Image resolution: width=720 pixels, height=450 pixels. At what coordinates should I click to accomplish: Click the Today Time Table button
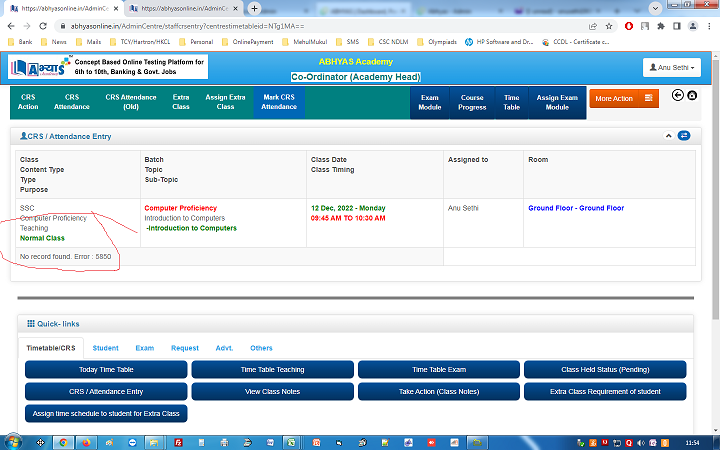[x=105, y=370]
